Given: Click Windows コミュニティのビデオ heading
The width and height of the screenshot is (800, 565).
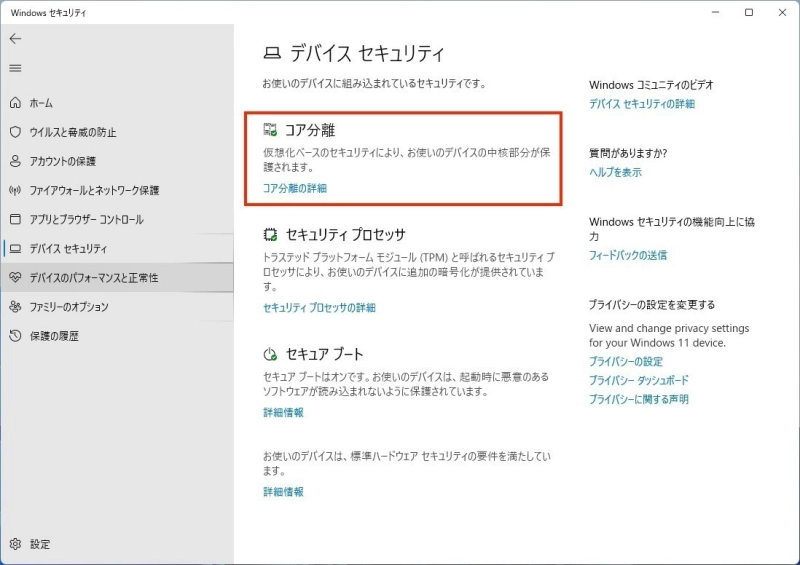Looking at the screenshot, I should tap(651, 85).
